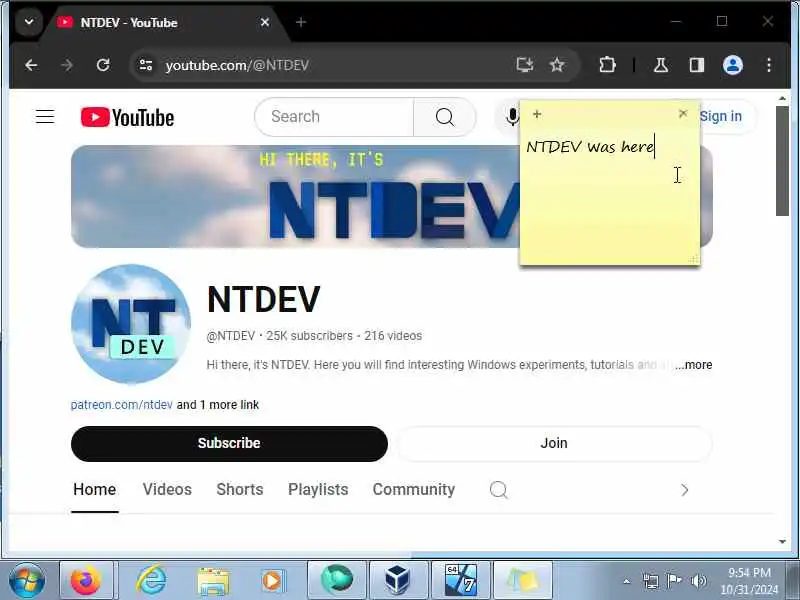Open Chrome three-dot menu

click(x=769, y=65)
